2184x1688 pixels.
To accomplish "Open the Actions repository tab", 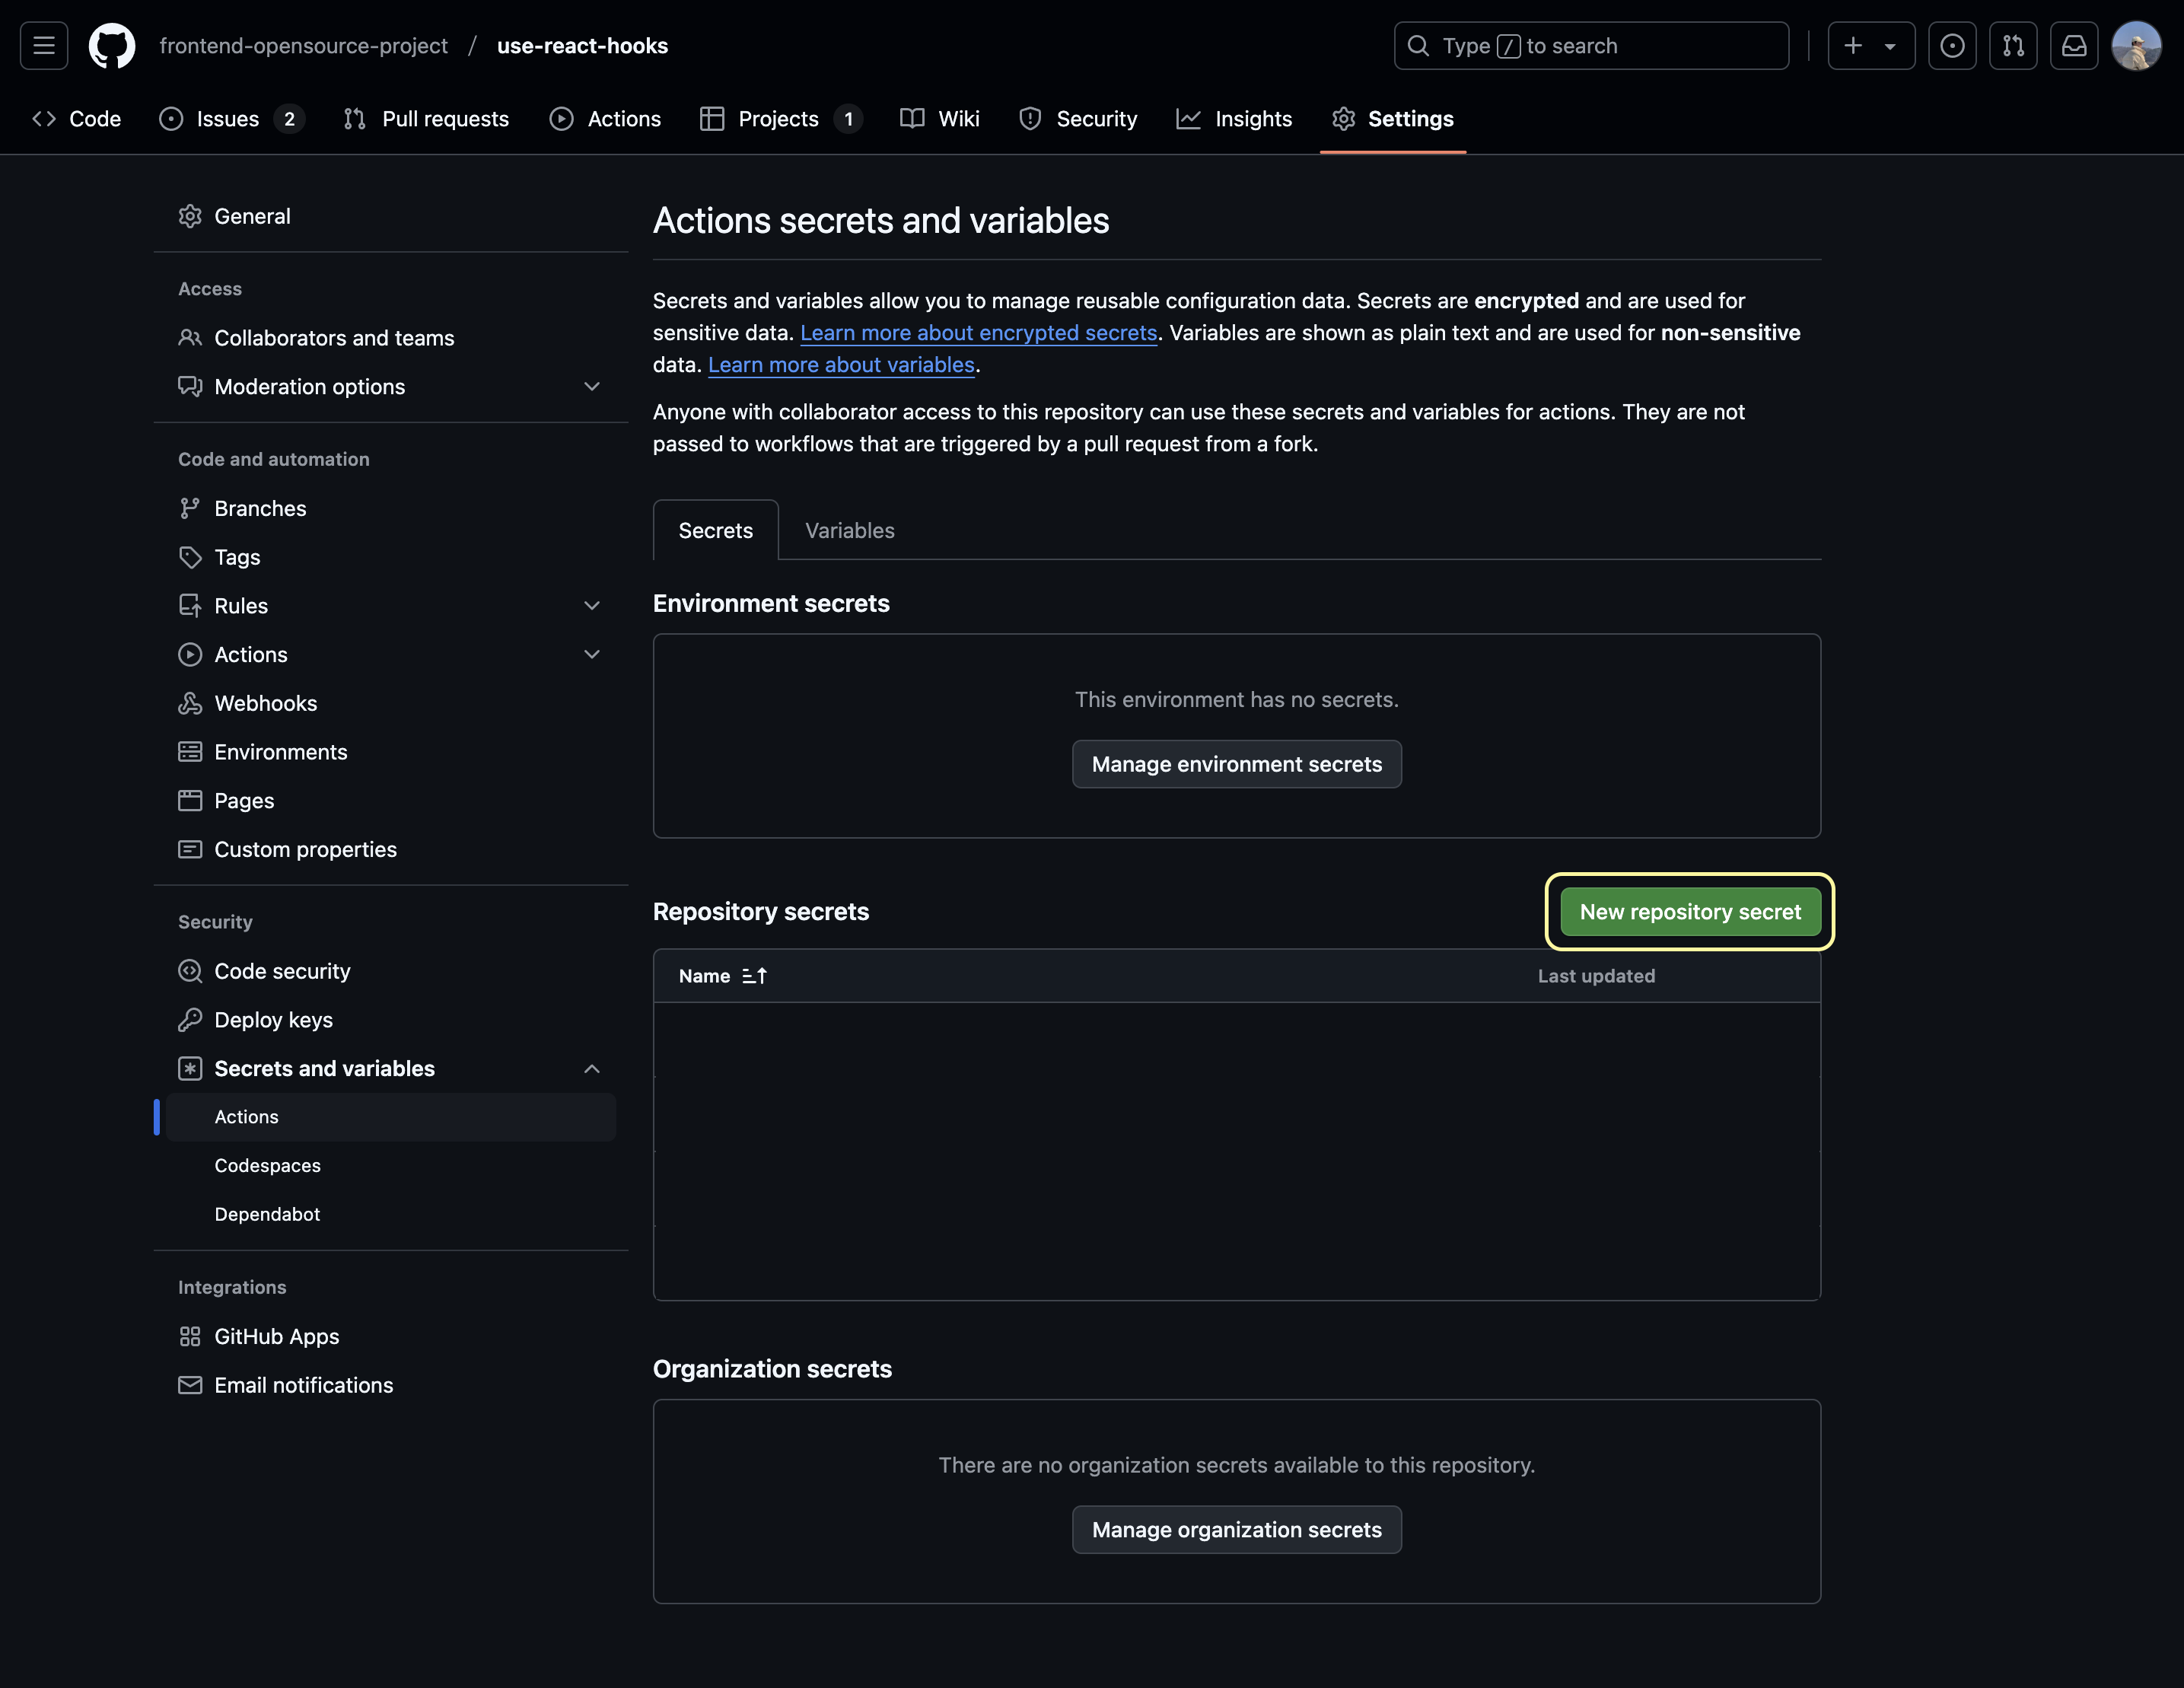I will tap(605, 119).
